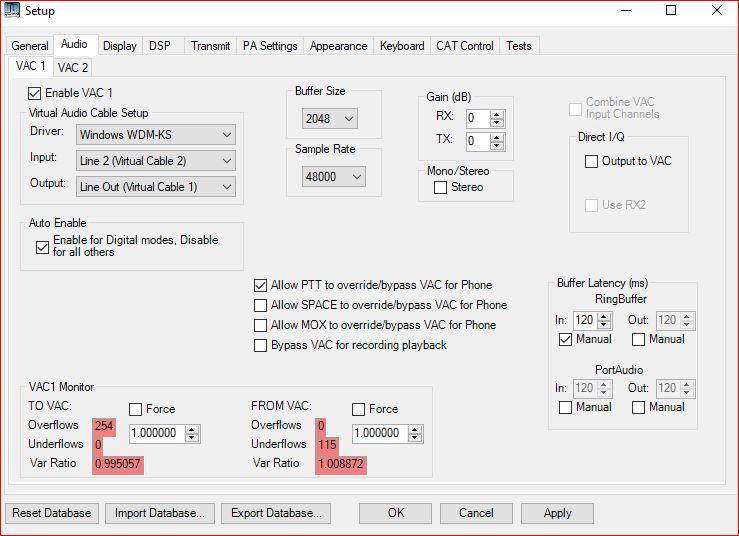Decrease TX gain with down arrow
The width and height of the screenshot is (739, 536).
(498, 146)
